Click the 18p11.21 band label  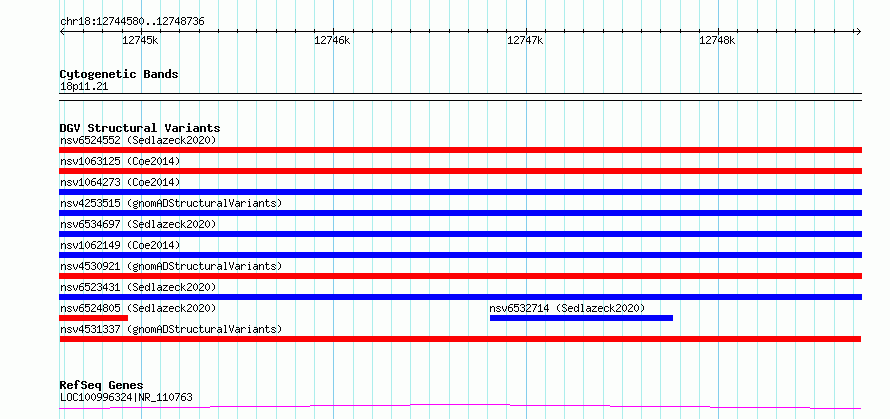84,87
